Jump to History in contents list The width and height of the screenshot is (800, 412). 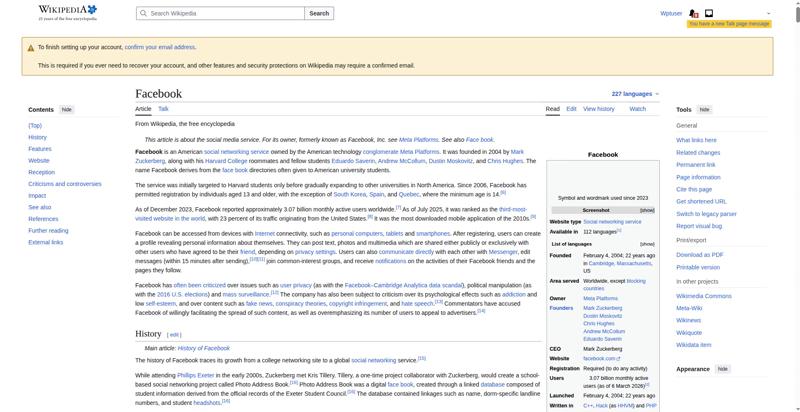coord(37,137)
